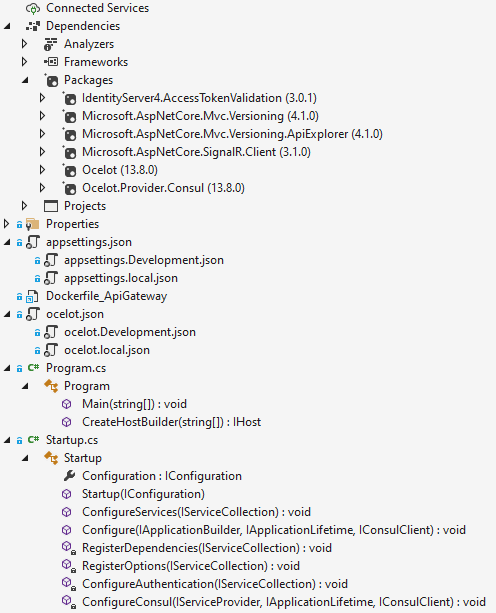Click the method icon beside RegisterOptions

click(68, 566)
